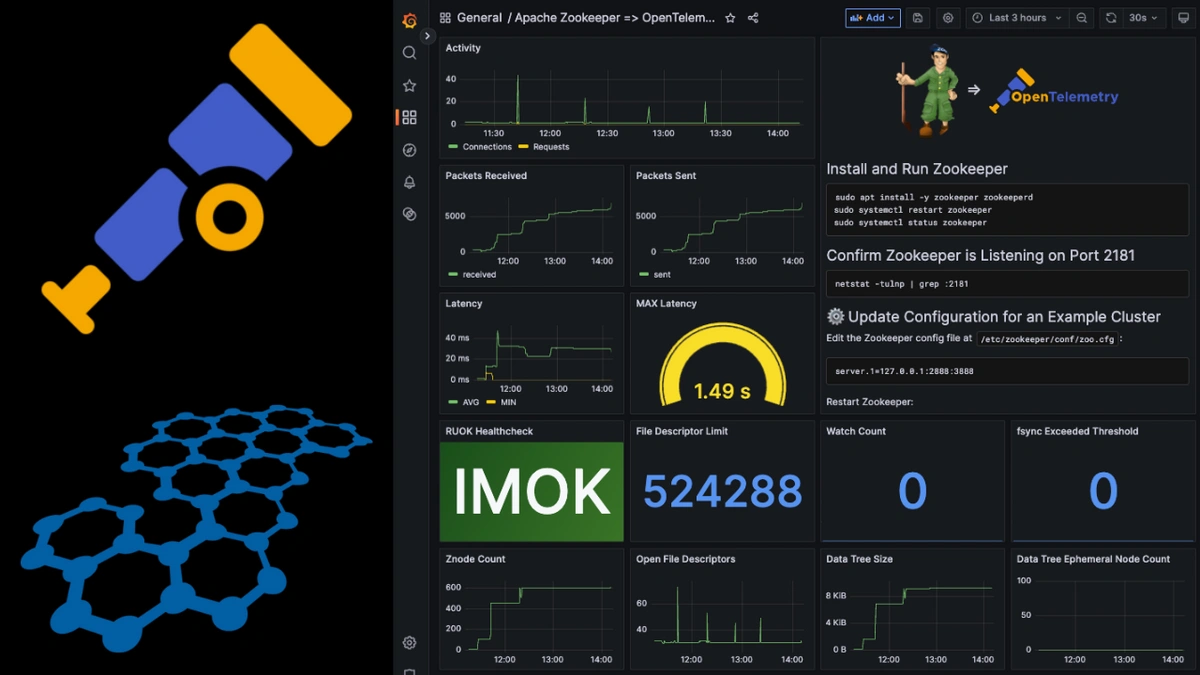Open the Alerting bell sidebar icon

(x=409, y=182)
